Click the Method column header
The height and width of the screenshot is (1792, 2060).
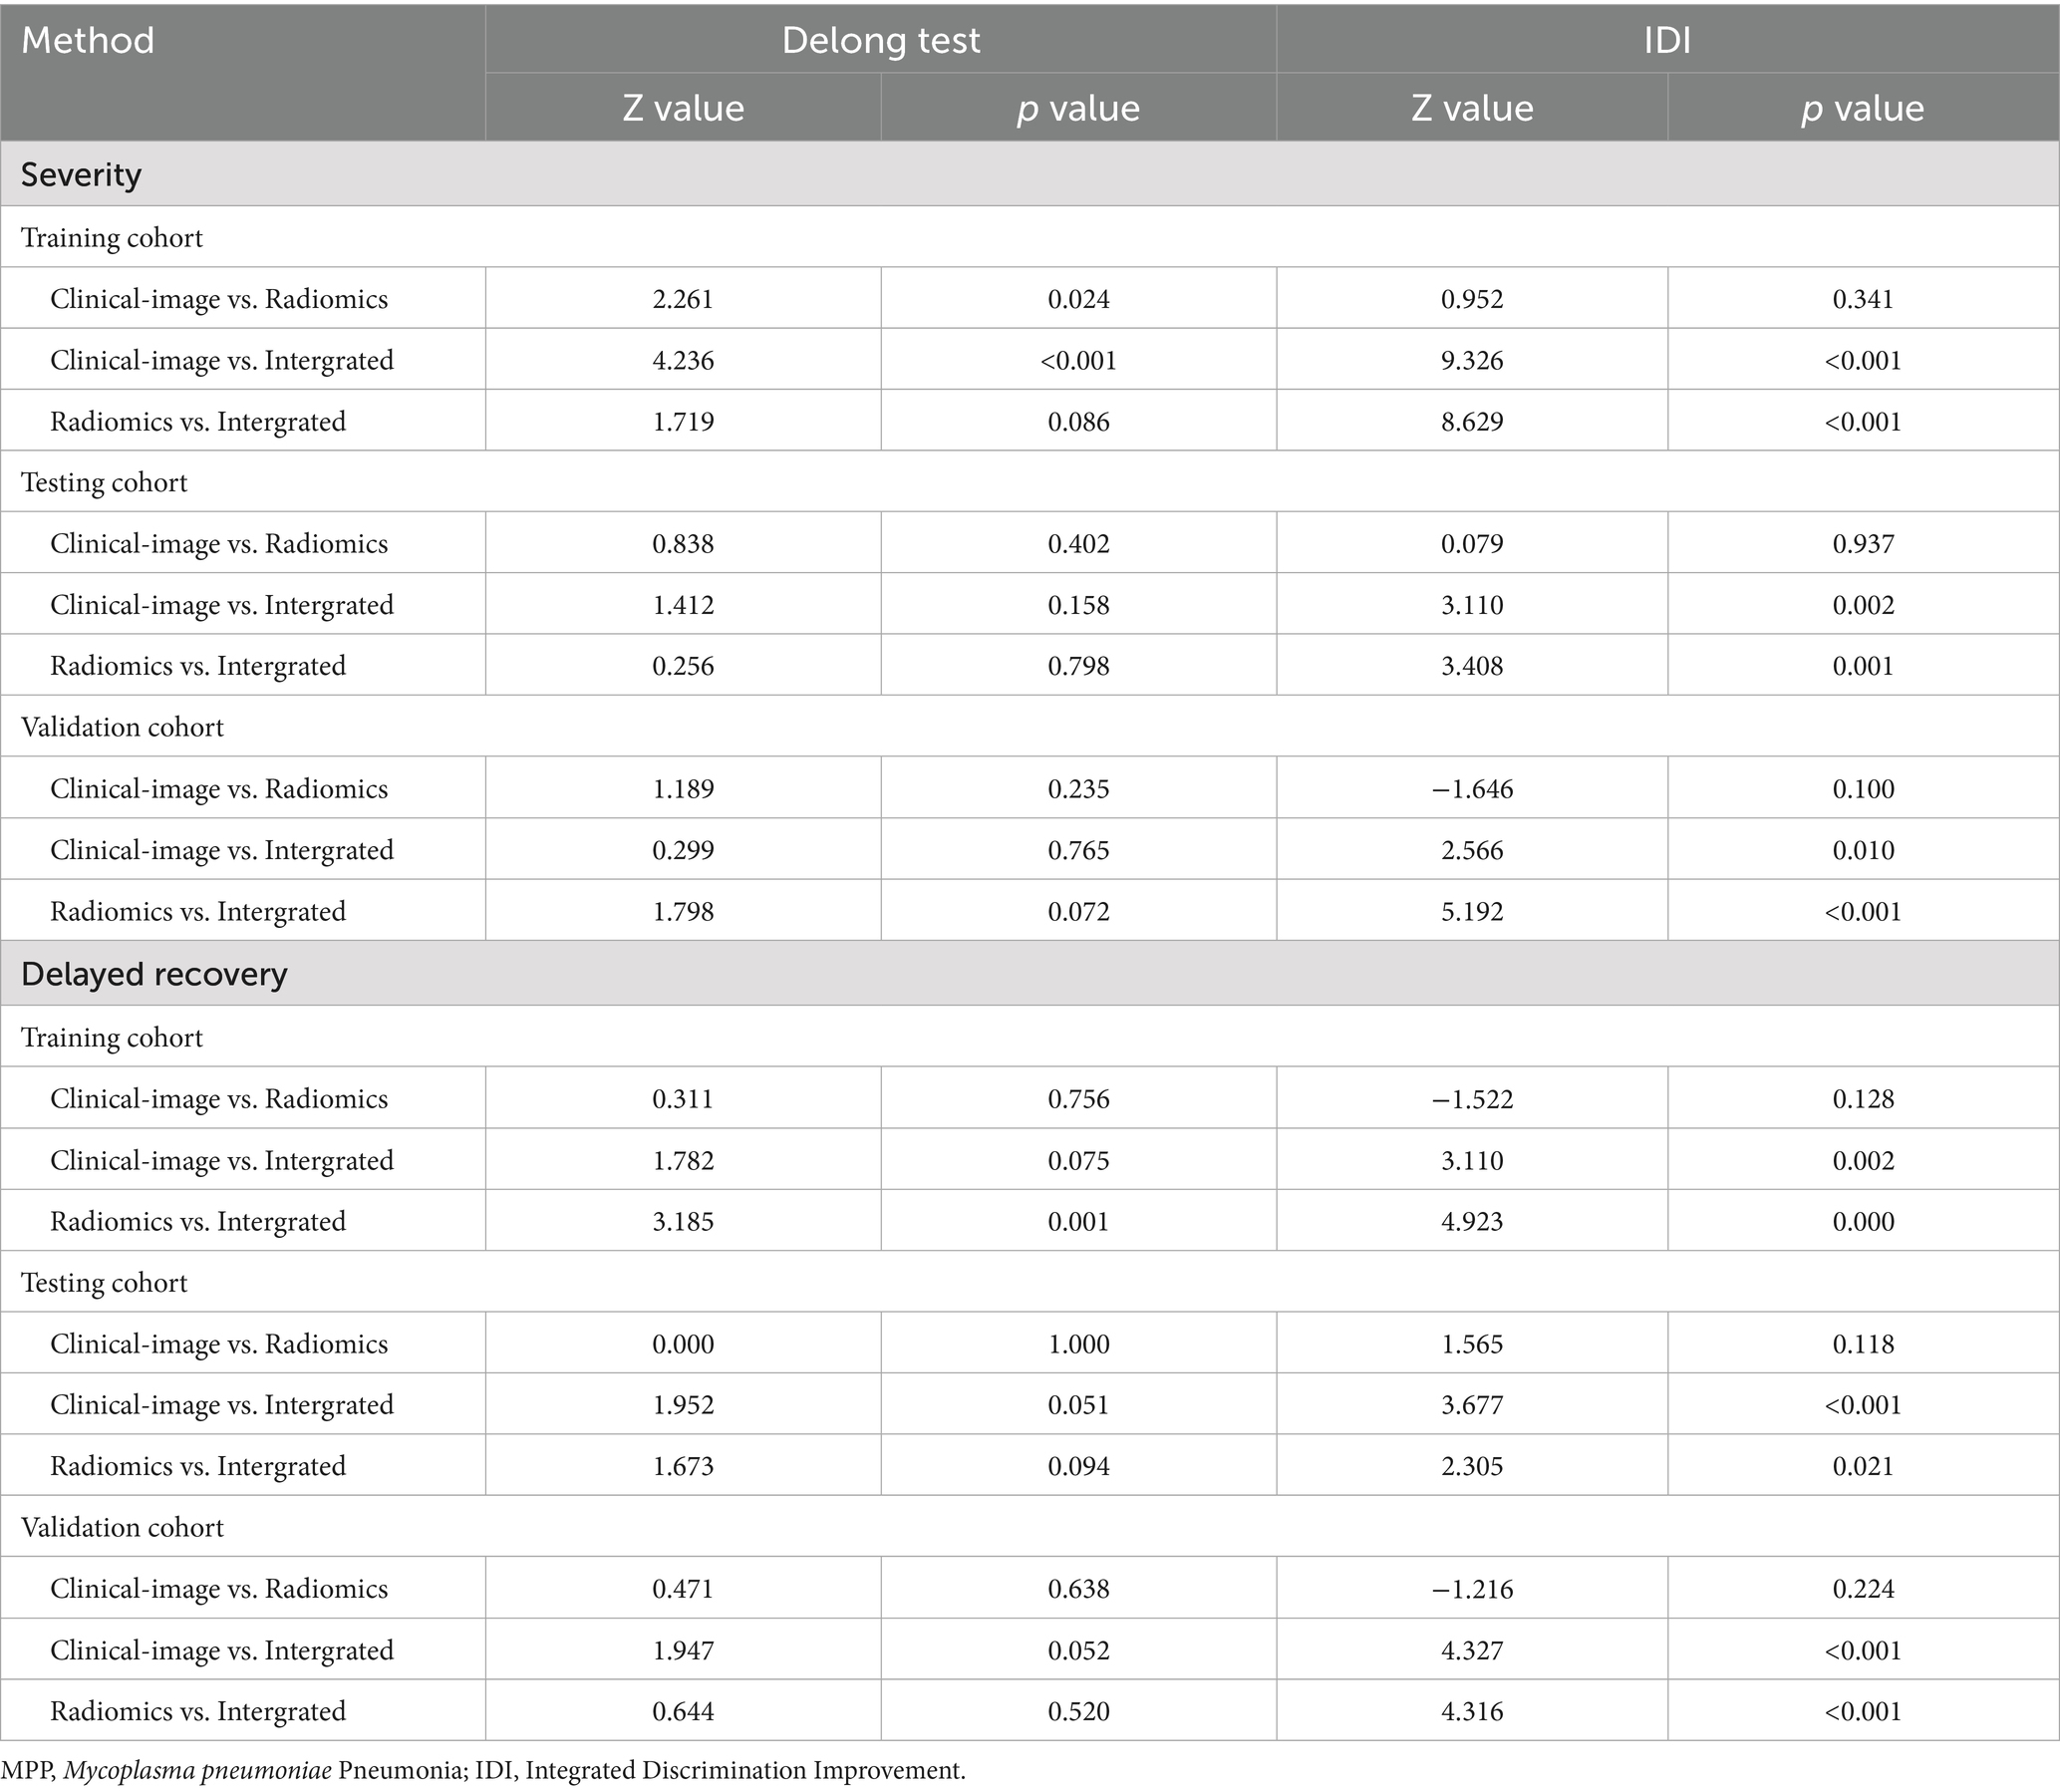point(88,41)
